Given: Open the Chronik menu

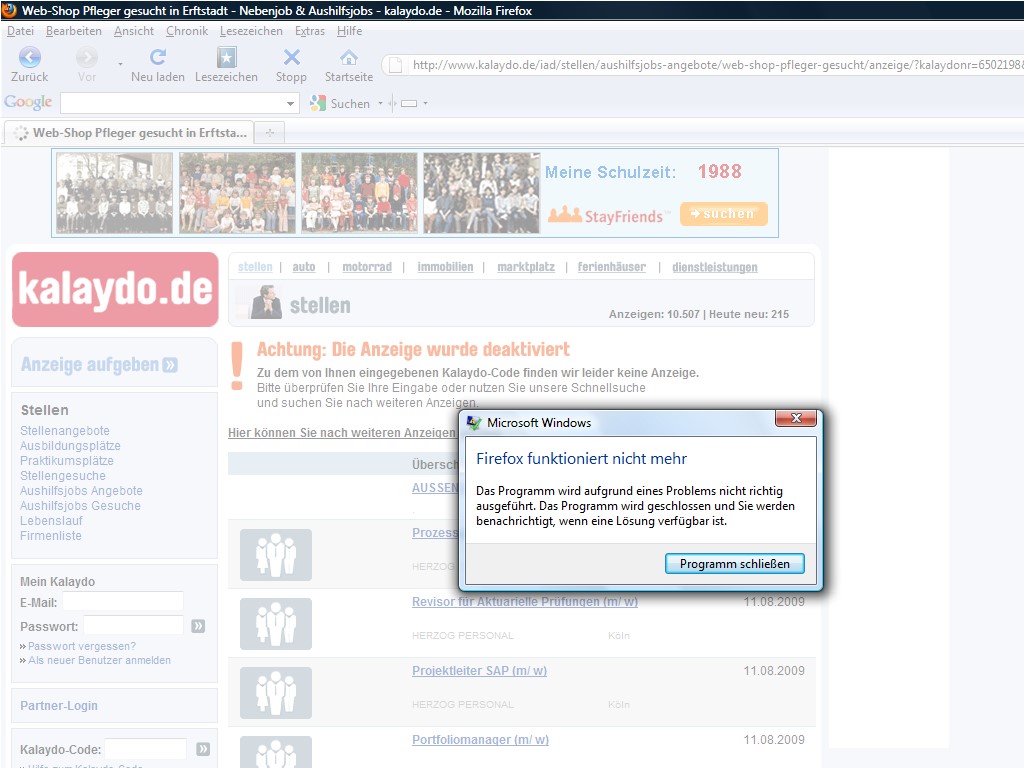Looking at the screenshot, I should click(x=187, y=31).
